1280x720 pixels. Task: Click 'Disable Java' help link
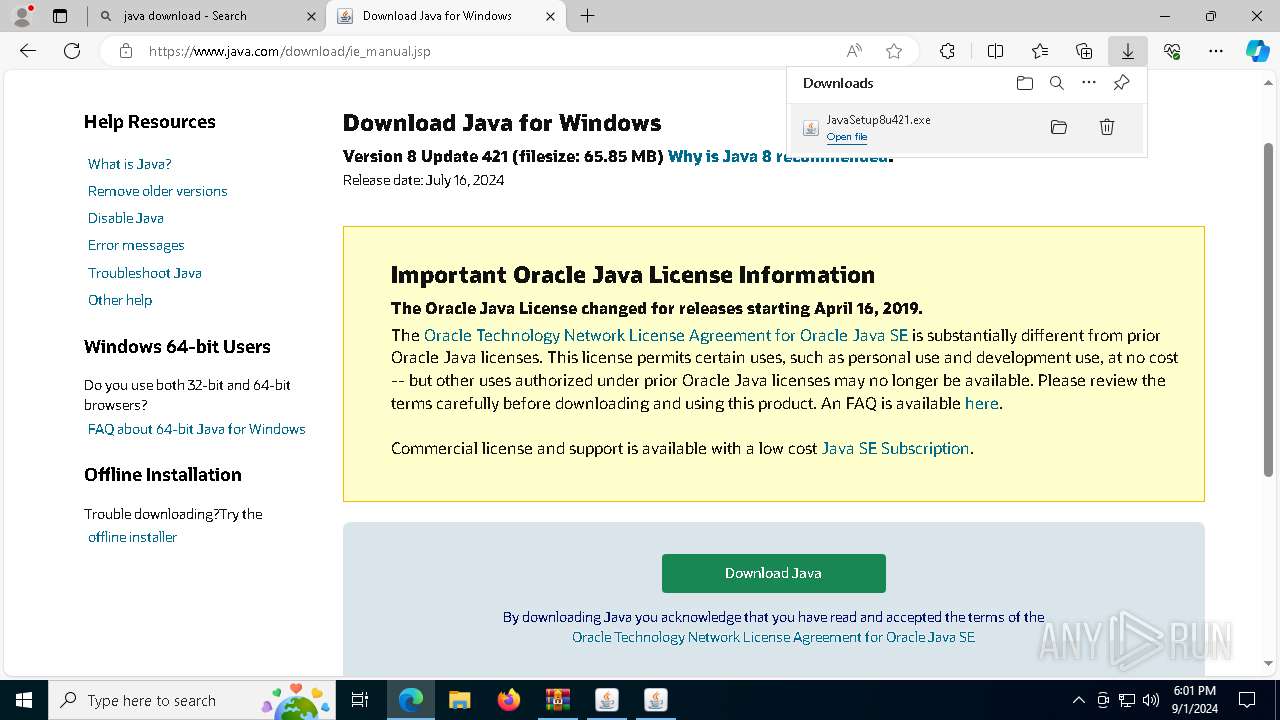[126, 218]
